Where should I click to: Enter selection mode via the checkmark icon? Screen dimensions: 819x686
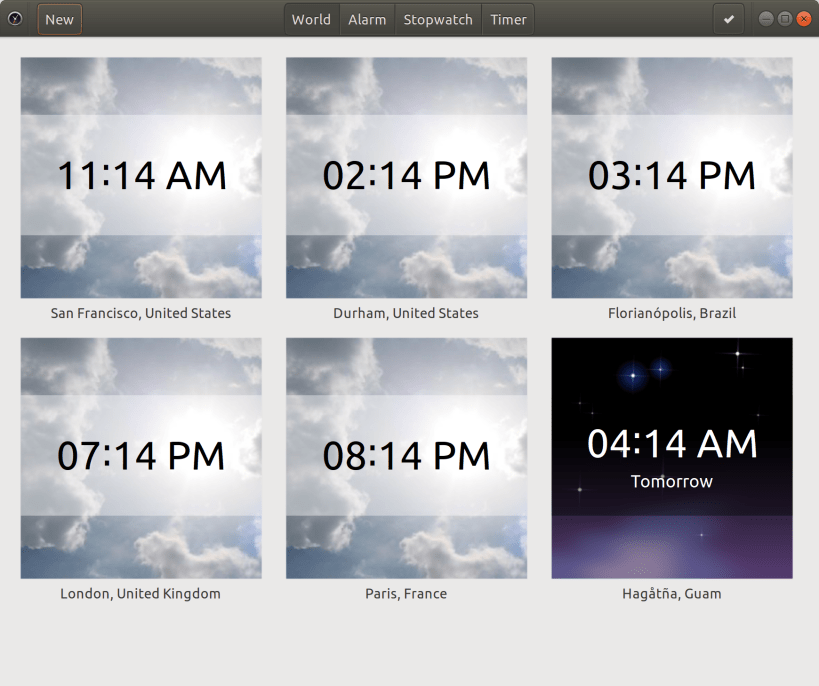[x=729, y=19]
